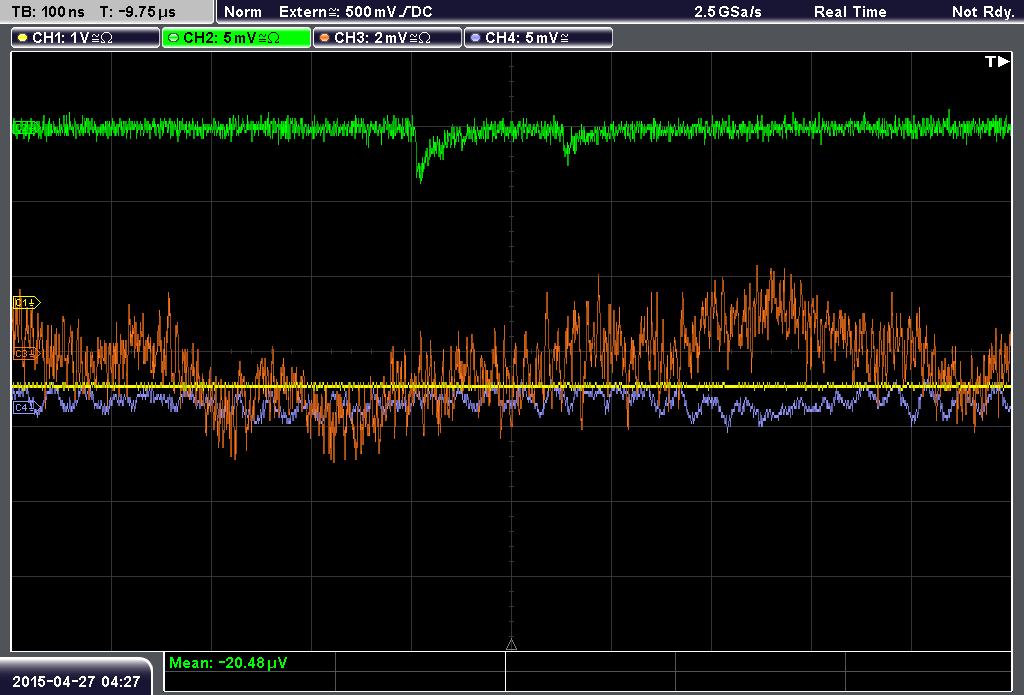
Task: Click the Mean: -20.48 µV measurement cell
Action: (249, 663)
